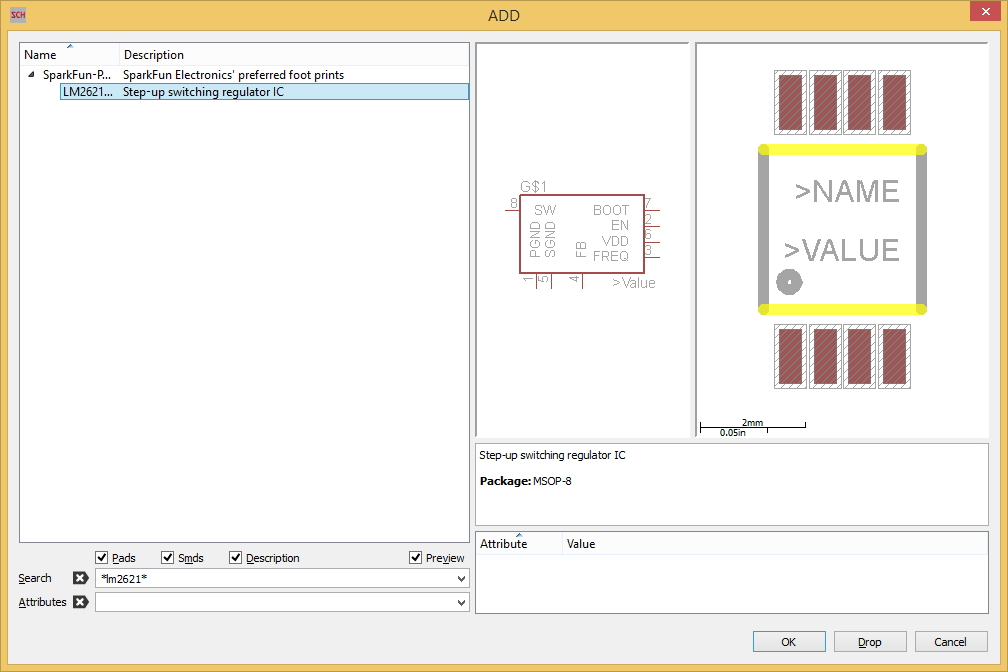Sort list by the Name column header
The image size is (1008, 672).
70,55
